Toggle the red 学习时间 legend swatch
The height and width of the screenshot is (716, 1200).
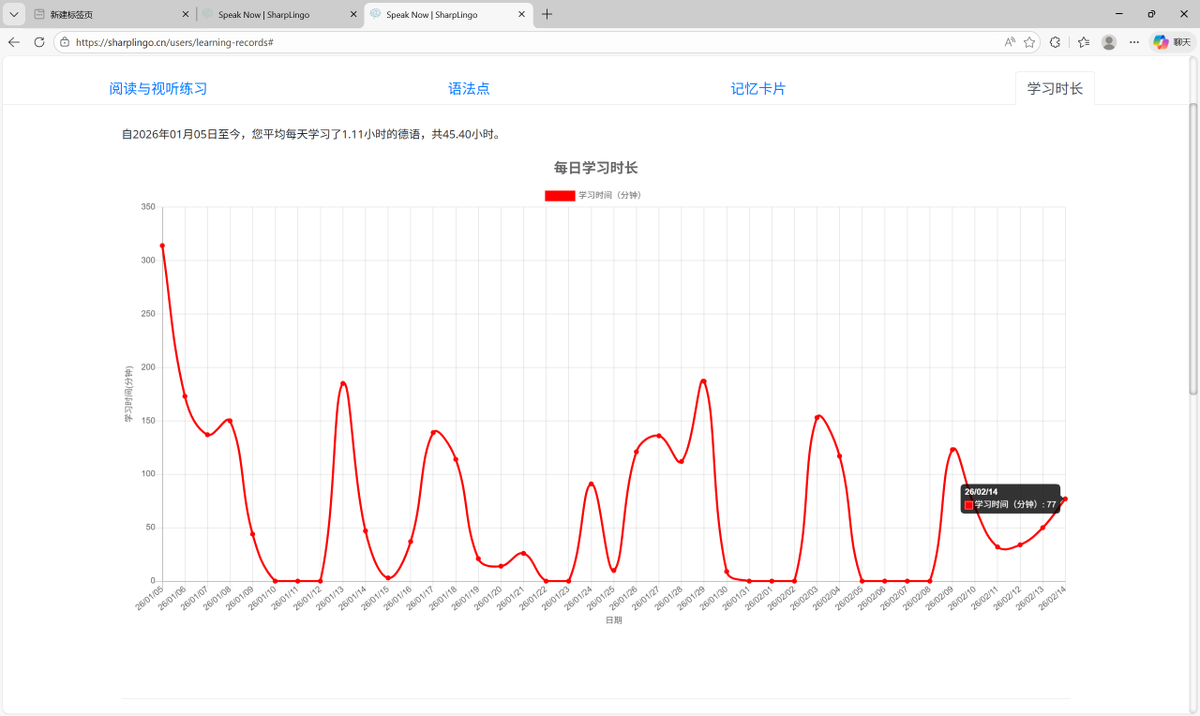click(559, 195)
